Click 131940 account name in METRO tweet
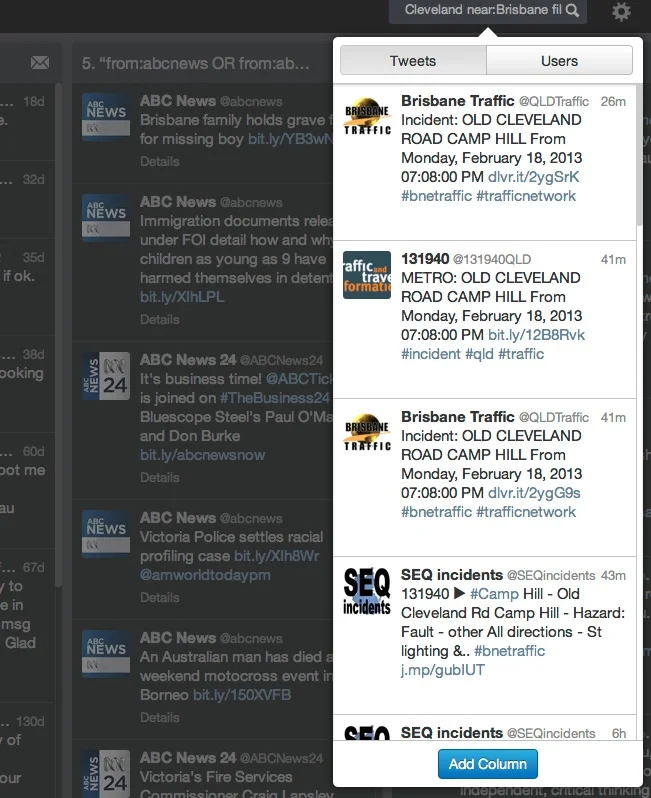 (x=425, y=259)
